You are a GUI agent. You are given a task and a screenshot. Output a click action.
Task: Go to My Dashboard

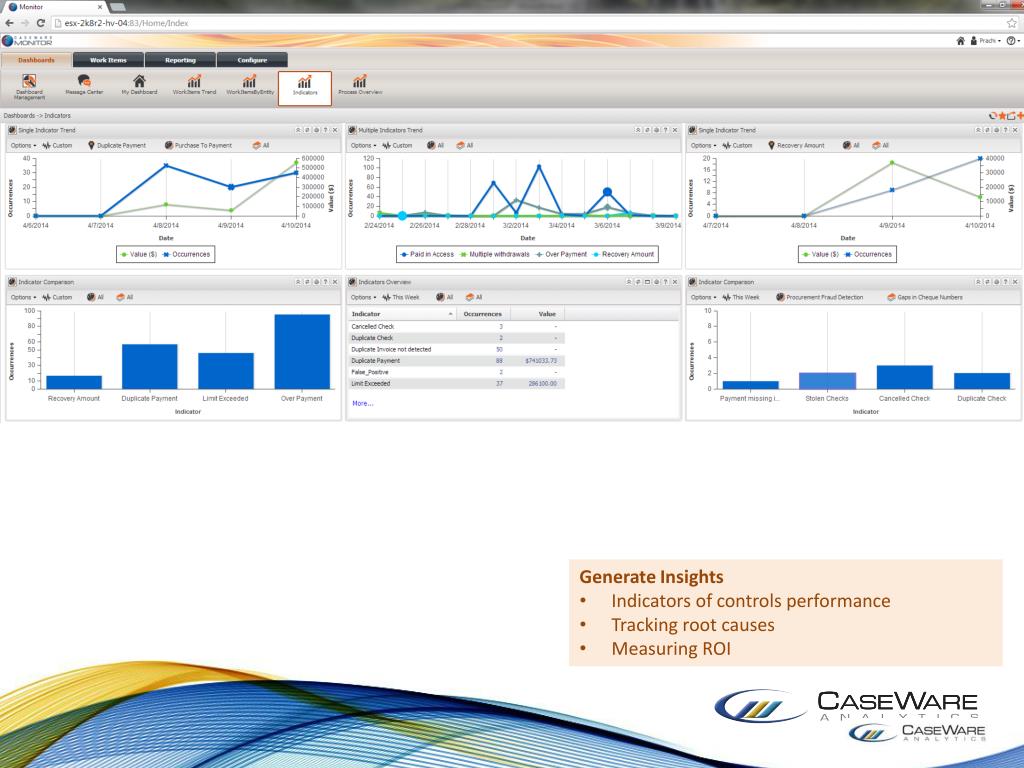139,85
